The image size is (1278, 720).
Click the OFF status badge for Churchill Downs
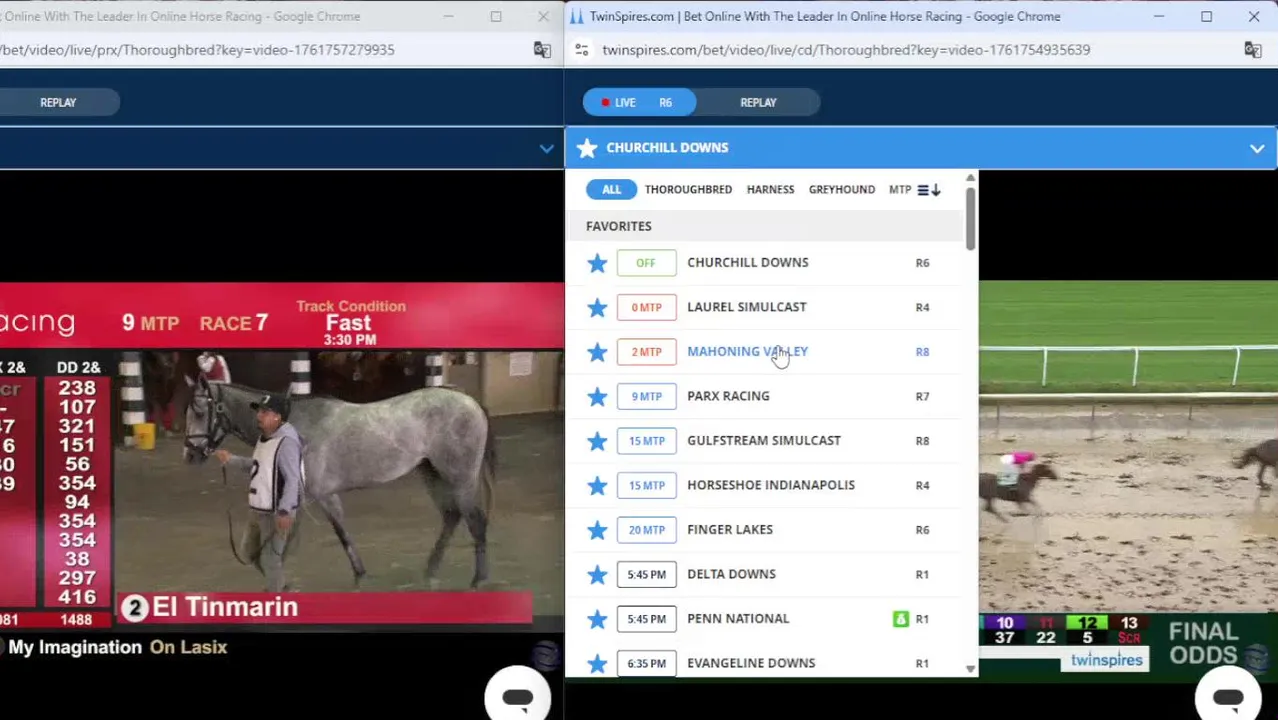coord(646,263)
